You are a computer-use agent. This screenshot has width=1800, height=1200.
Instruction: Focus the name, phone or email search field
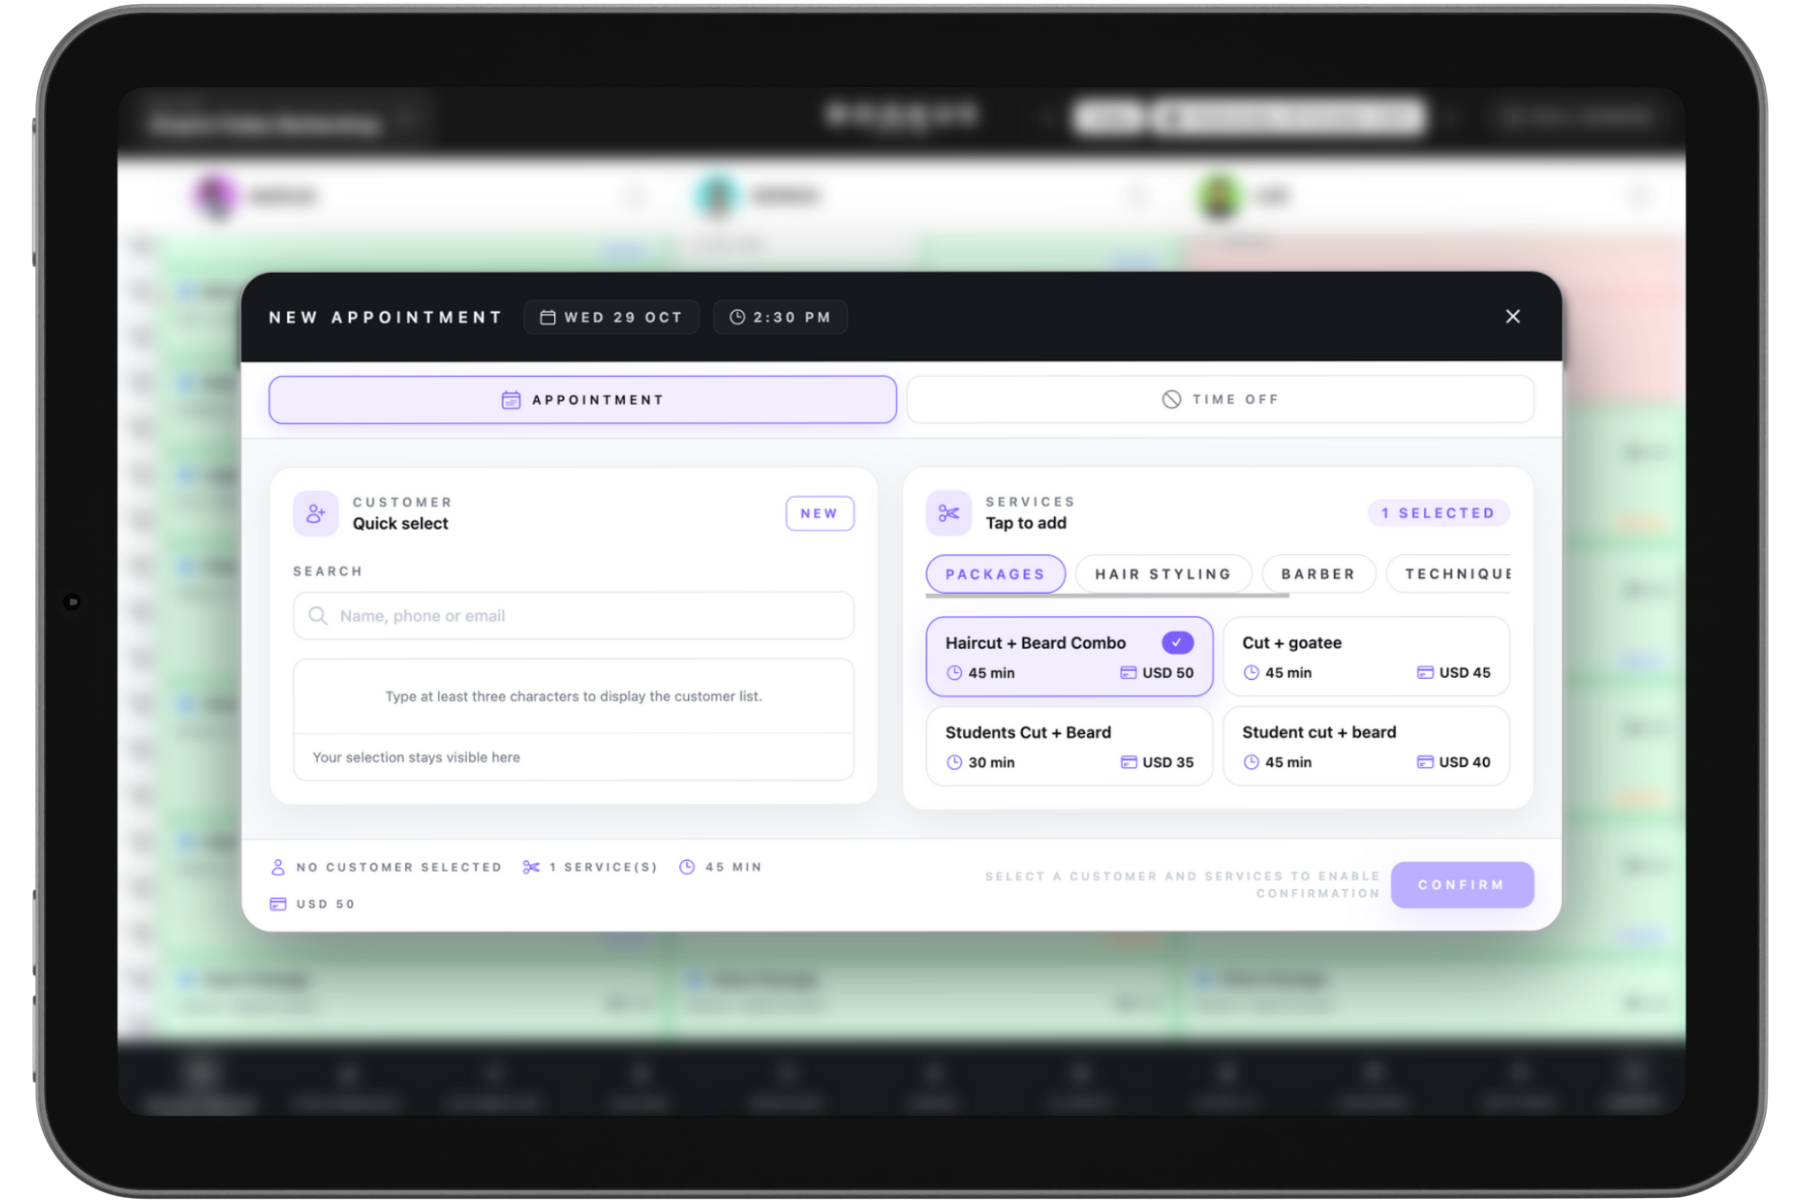(x=590, y=616)
